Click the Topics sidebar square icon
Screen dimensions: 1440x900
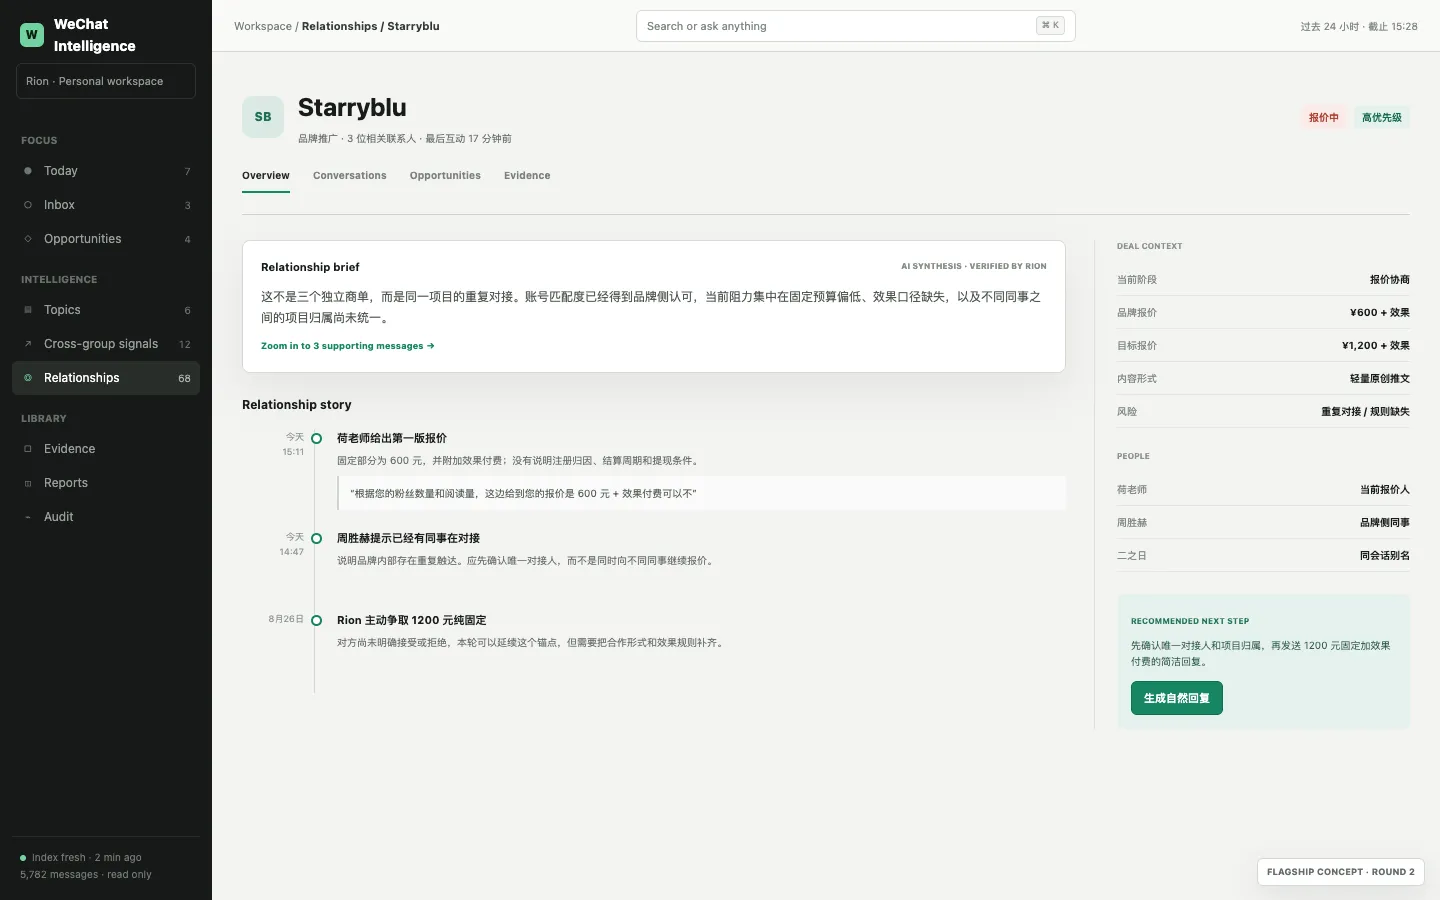[28, 310]
